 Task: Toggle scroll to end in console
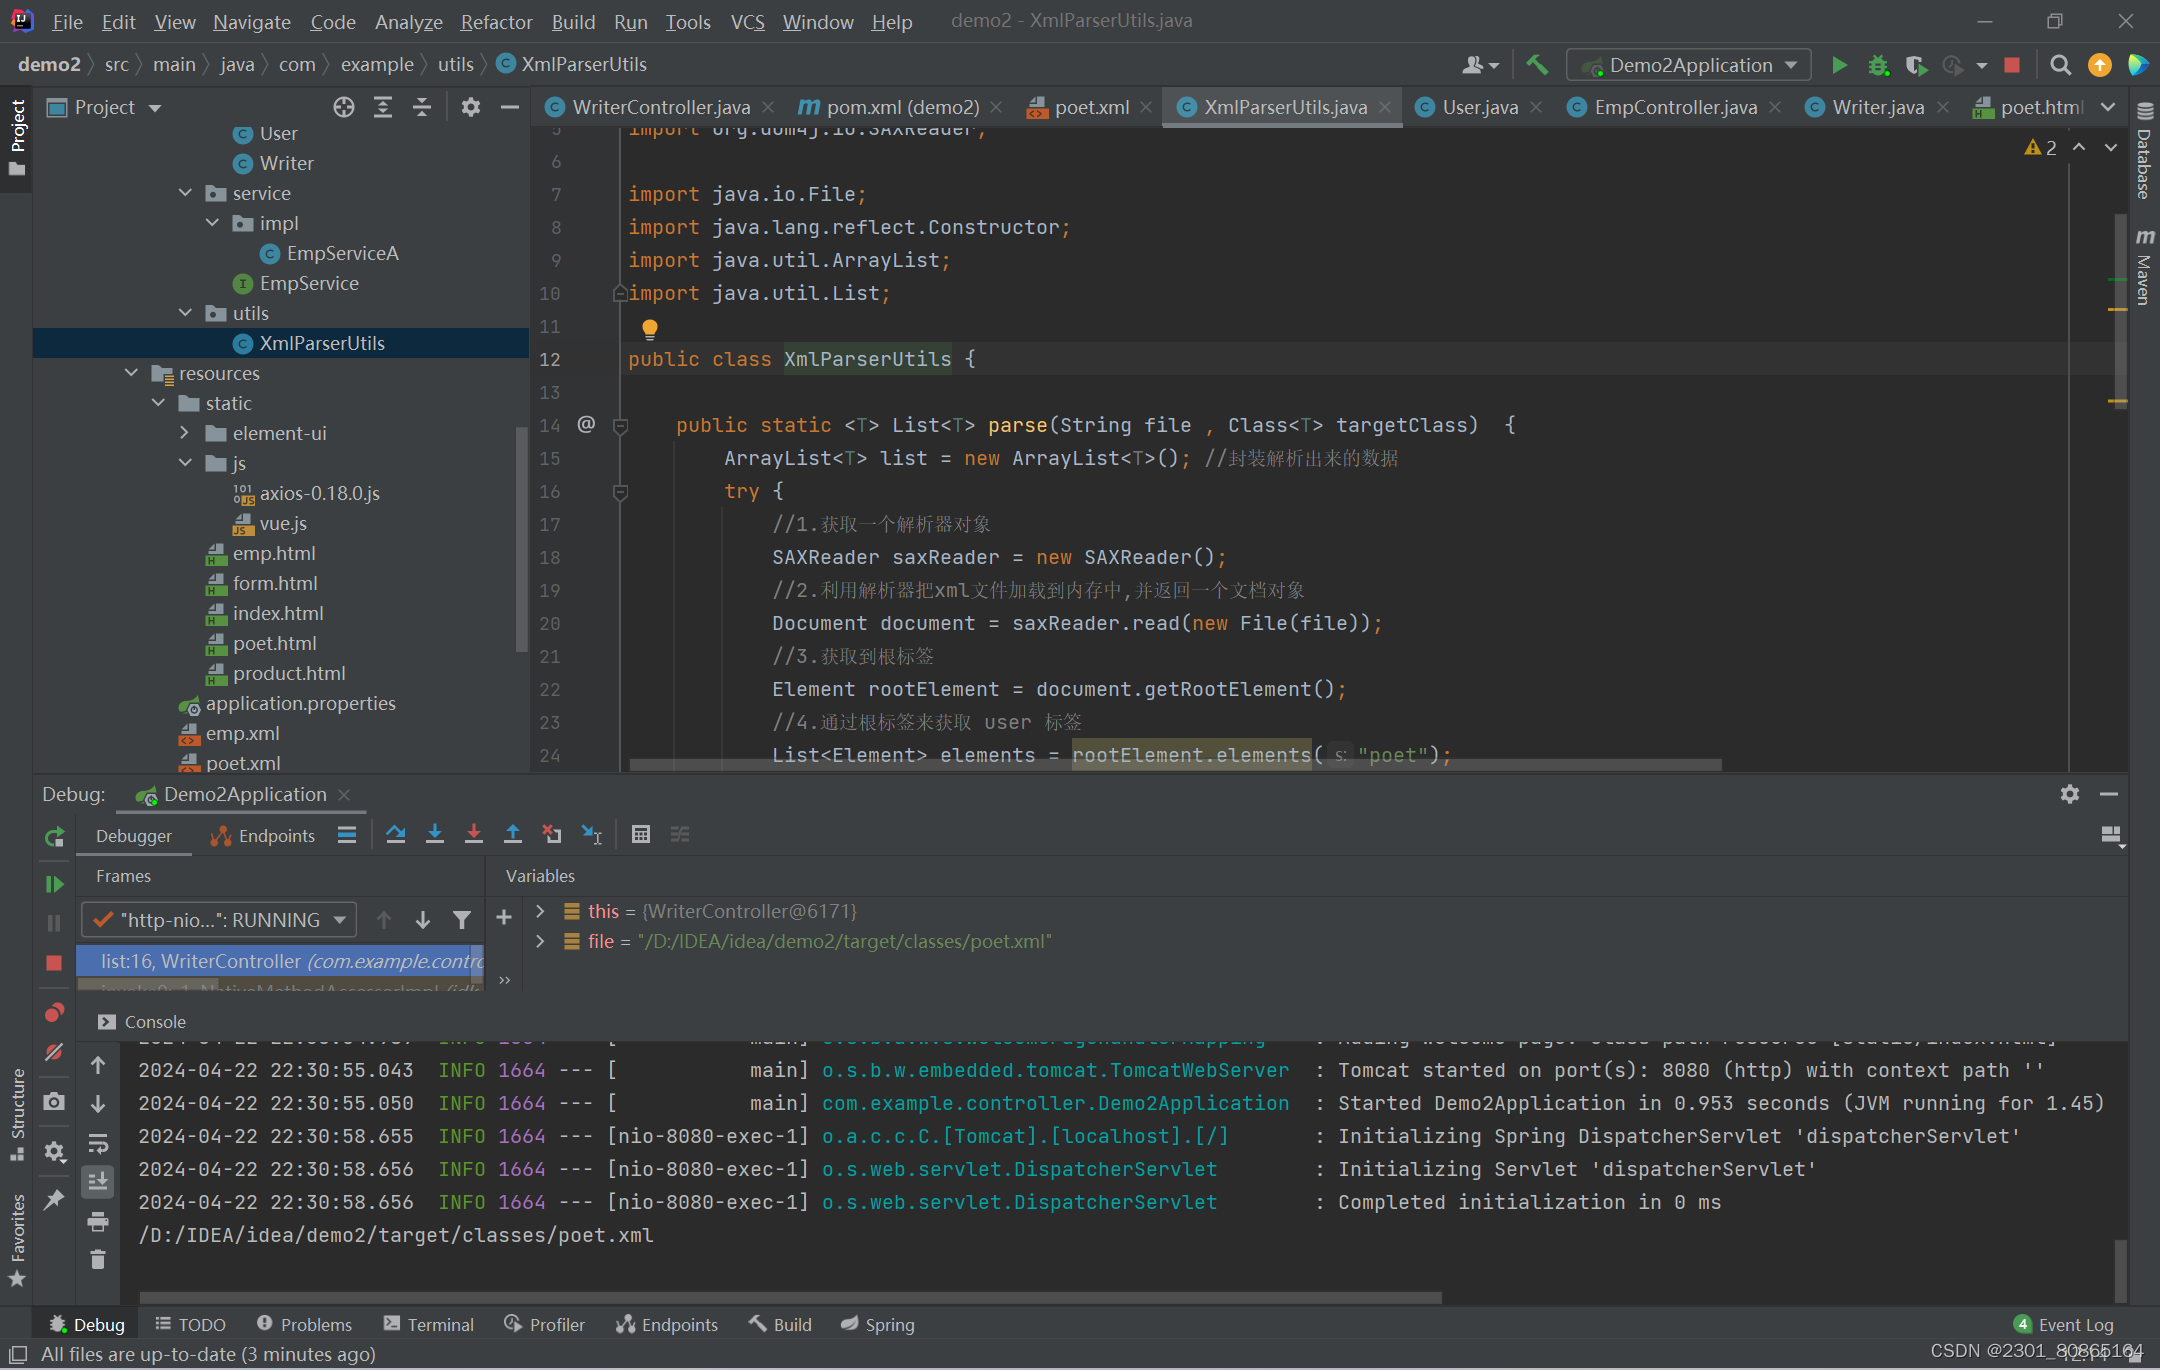click(x=98, y=1182)
